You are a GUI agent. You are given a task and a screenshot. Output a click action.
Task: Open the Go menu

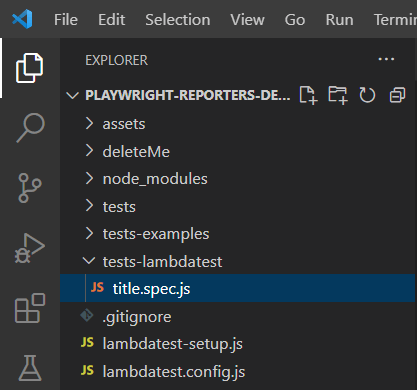click(295, 20)
